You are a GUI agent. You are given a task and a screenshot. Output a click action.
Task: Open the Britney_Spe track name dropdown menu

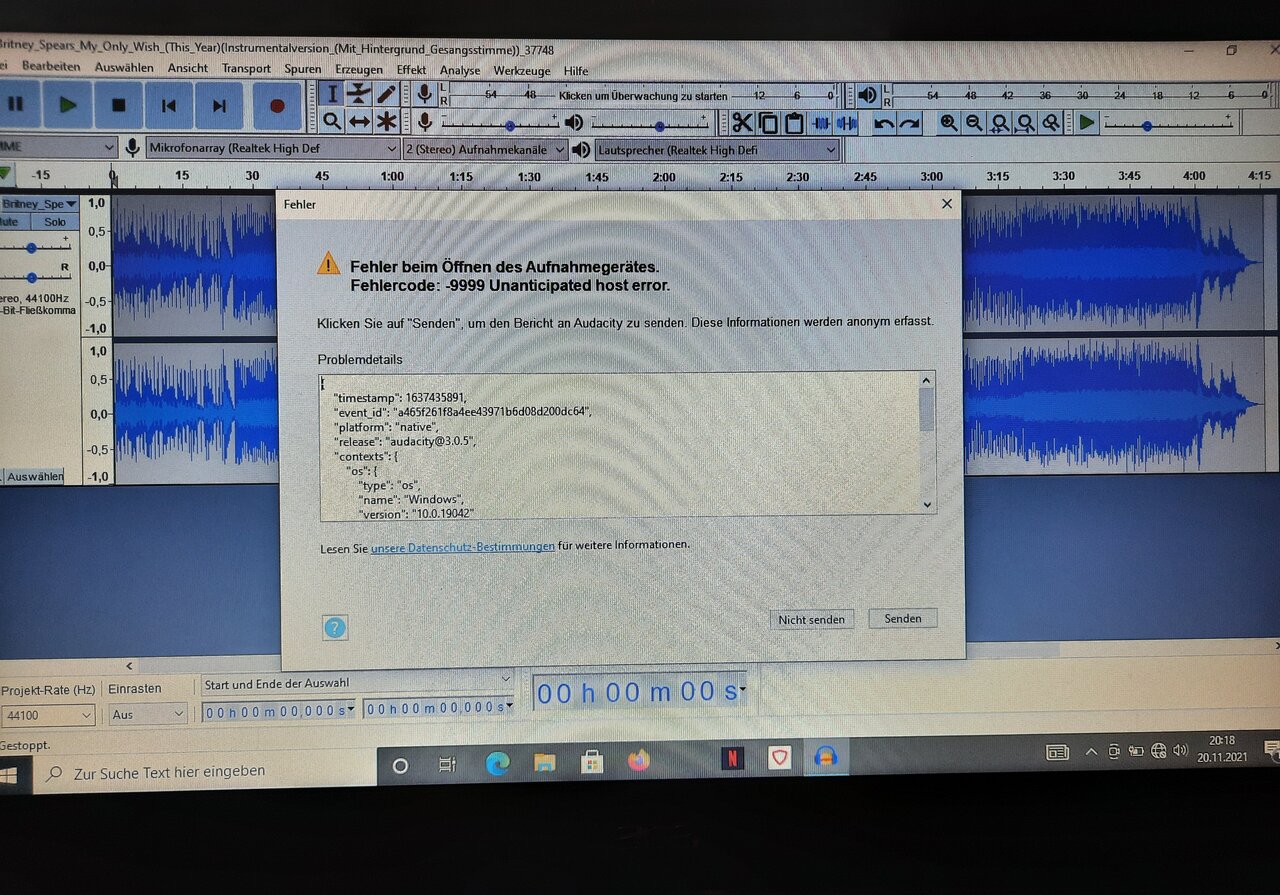click(x=40, y=204)
